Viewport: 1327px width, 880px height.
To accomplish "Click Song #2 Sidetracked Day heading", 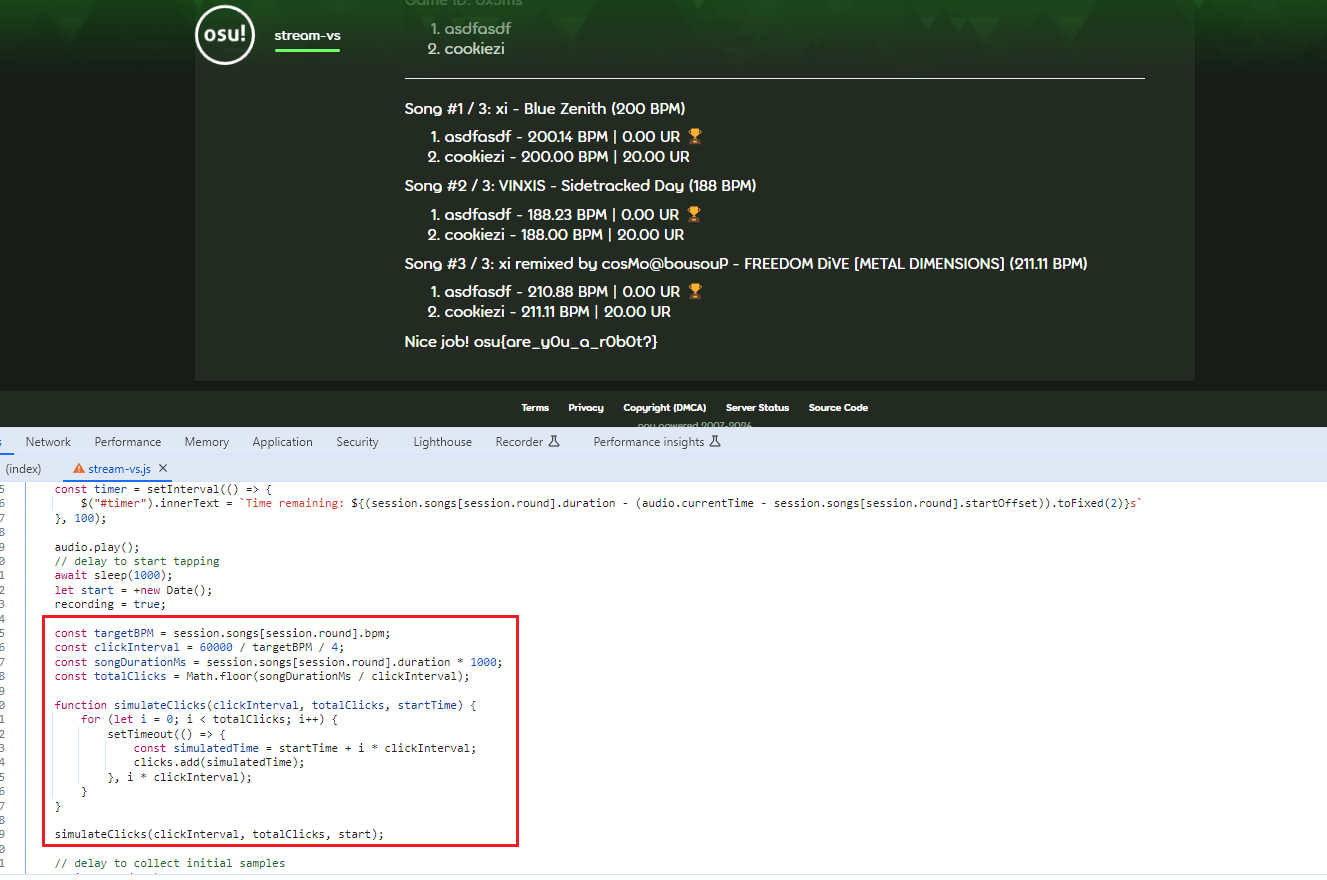I will (580, 186).
